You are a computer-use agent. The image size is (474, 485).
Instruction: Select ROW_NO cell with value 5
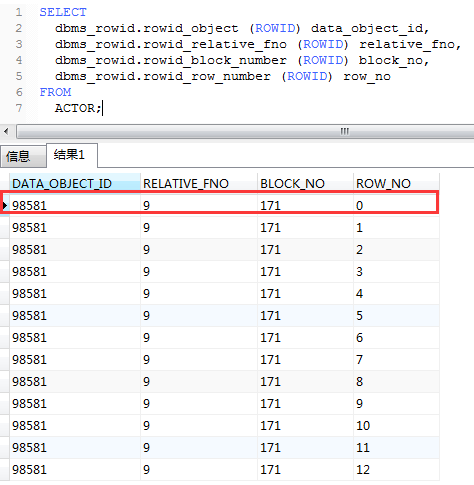click(396, 316)
